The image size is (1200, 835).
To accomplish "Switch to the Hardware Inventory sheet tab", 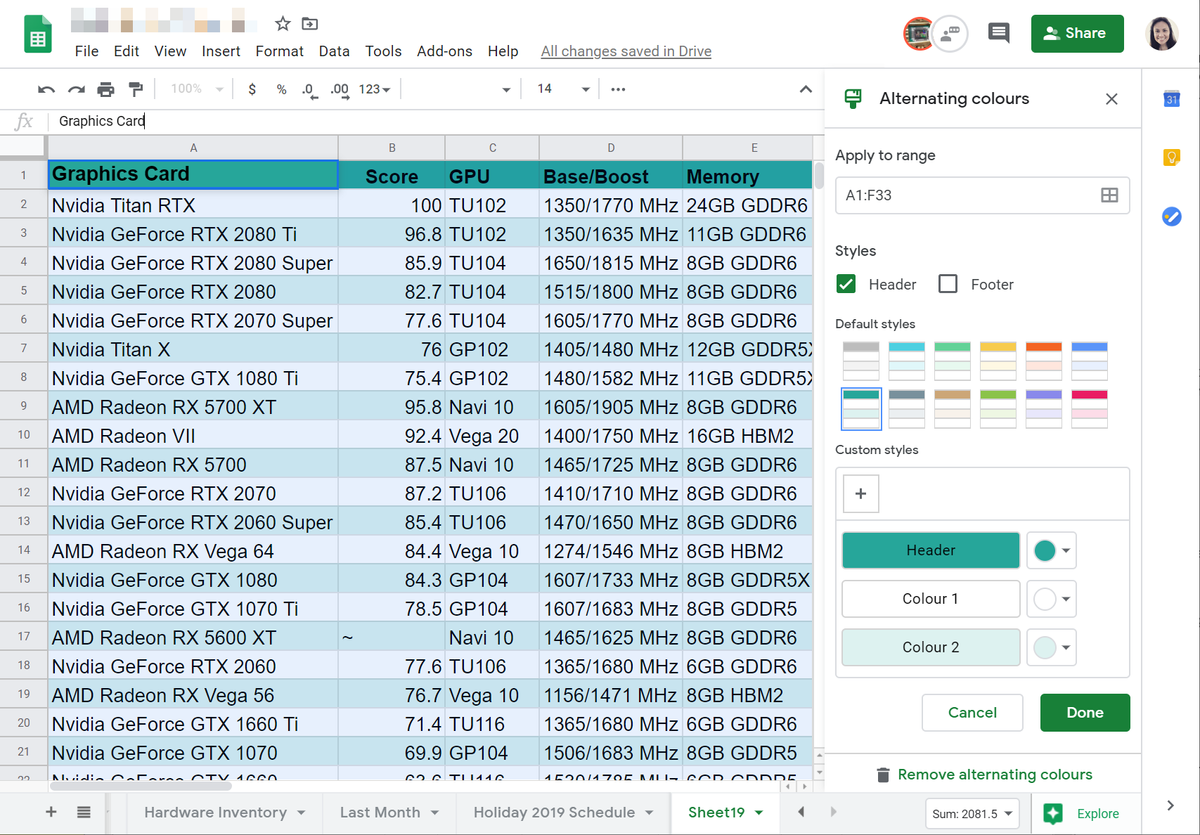I will point(213,813).
